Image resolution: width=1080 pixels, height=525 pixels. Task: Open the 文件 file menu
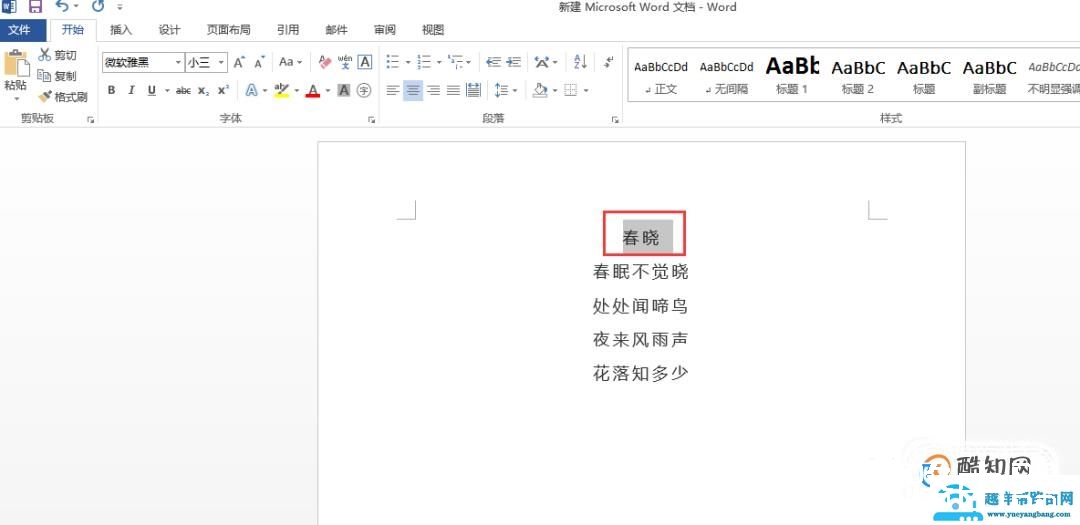click(19, 30)
